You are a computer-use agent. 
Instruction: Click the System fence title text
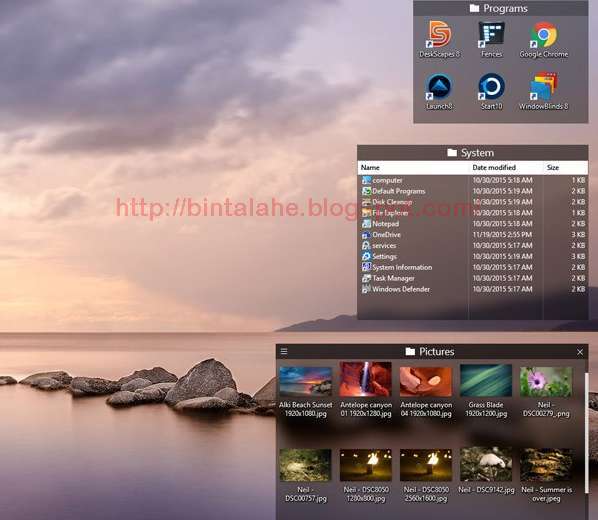(477, 153)
